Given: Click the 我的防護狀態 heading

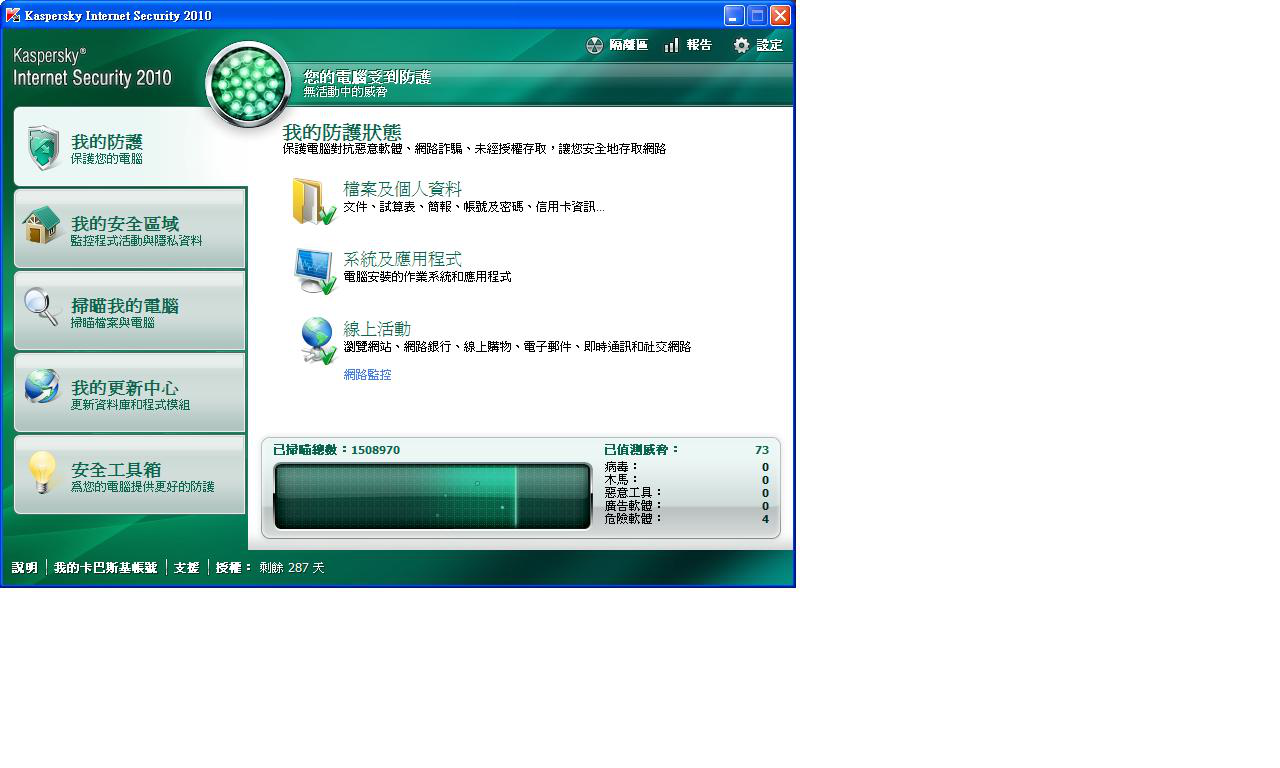Looking at the screenshot, I should pos(342,132).
